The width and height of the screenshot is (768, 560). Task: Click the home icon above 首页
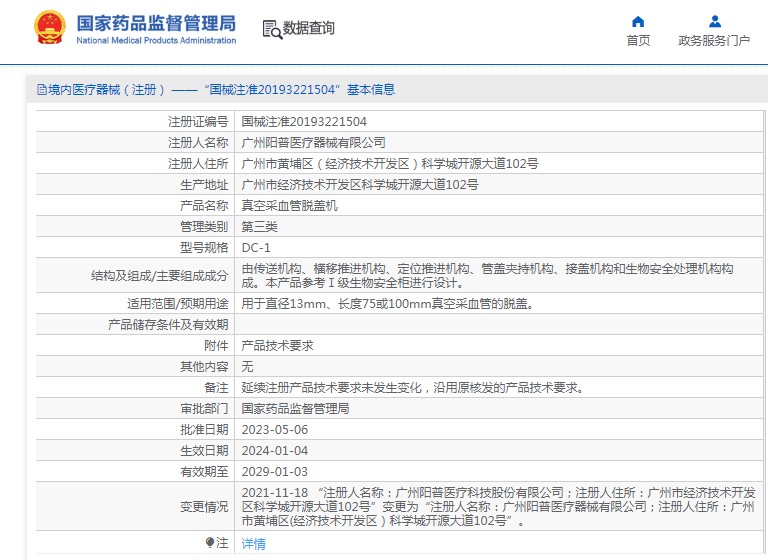[638, 22]
